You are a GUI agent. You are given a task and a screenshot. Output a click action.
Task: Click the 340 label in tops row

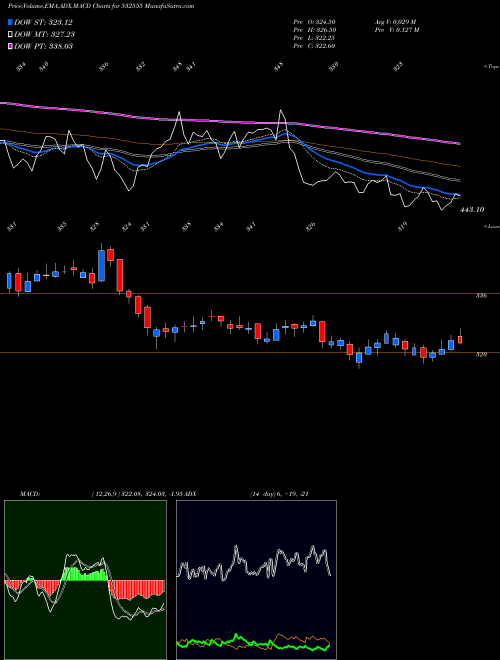44,67
